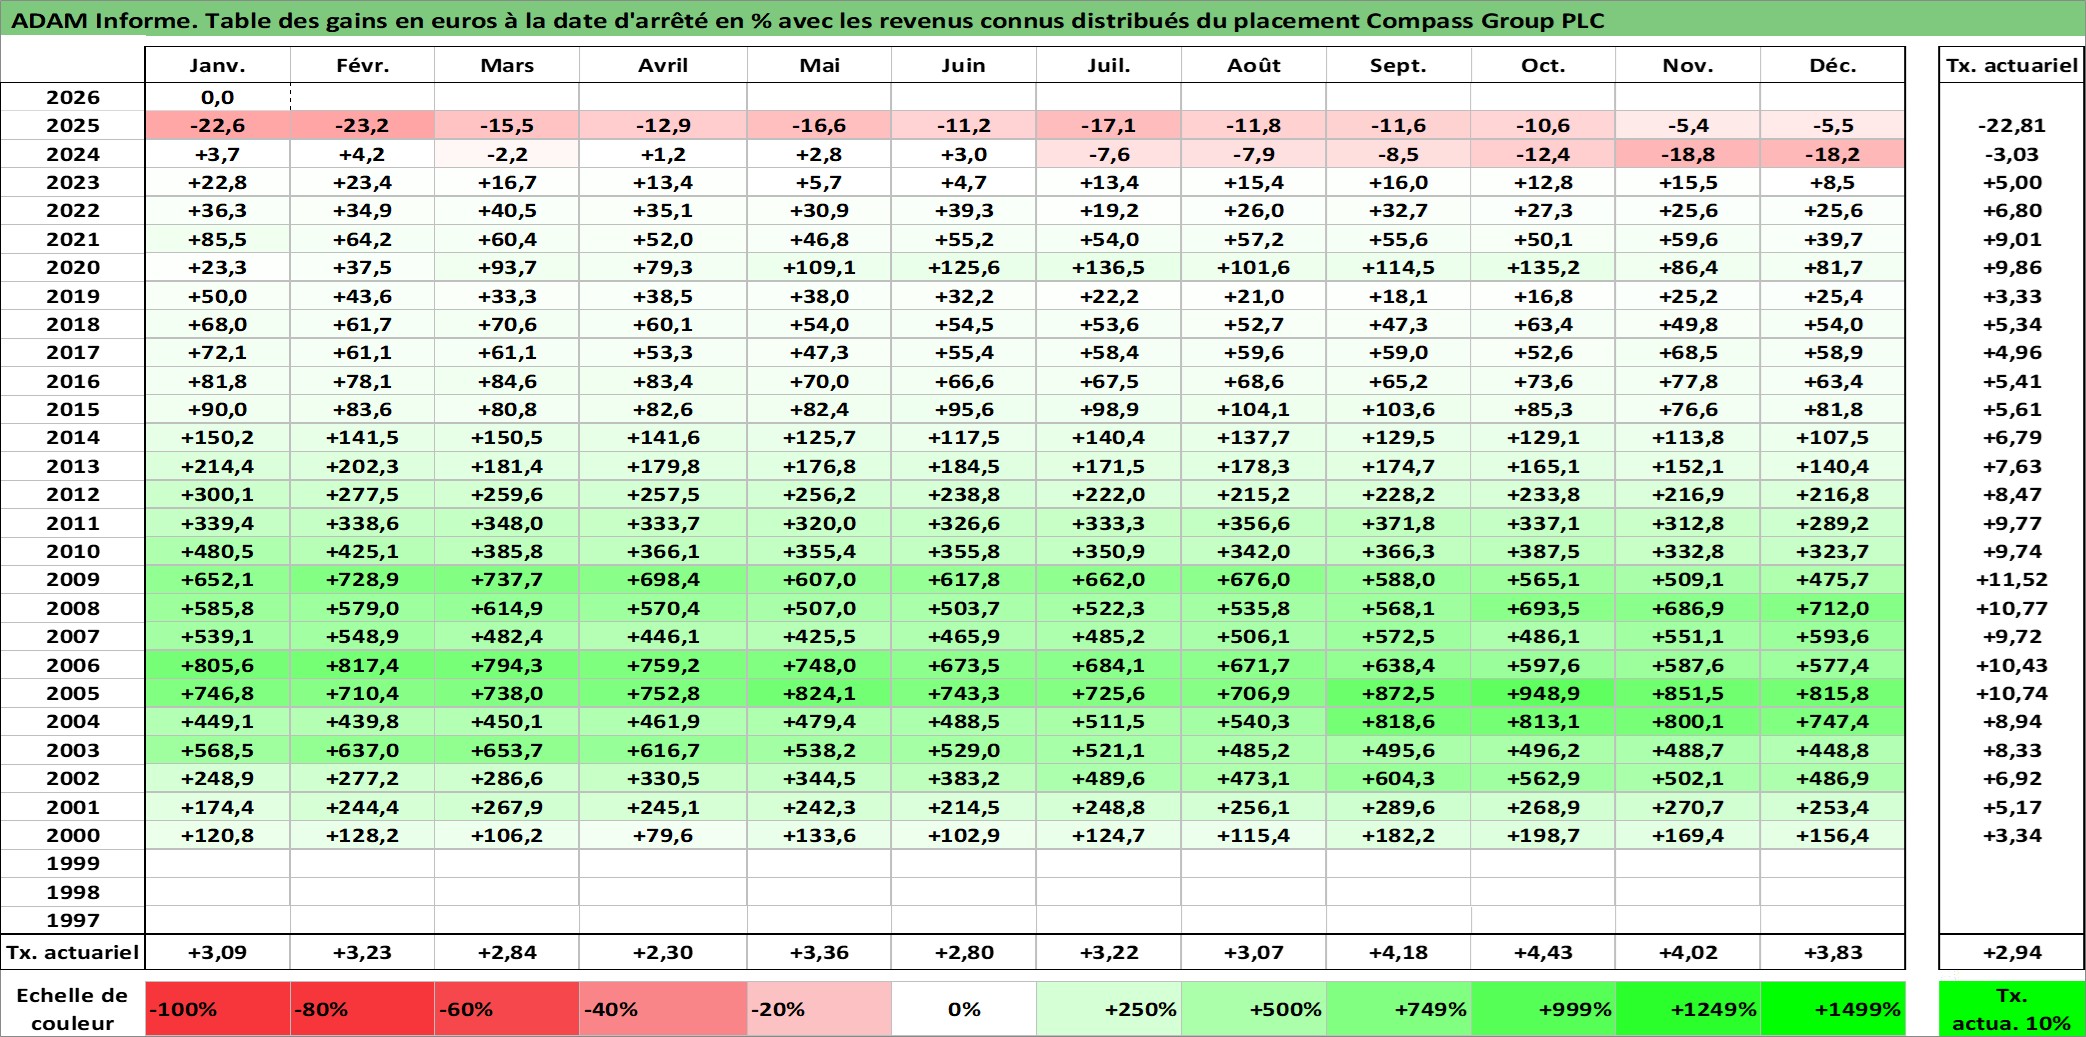Click the 2020 row label
Viewport: 2086px width, 1037px height.
pyautogui.click(x=73, y=267)
